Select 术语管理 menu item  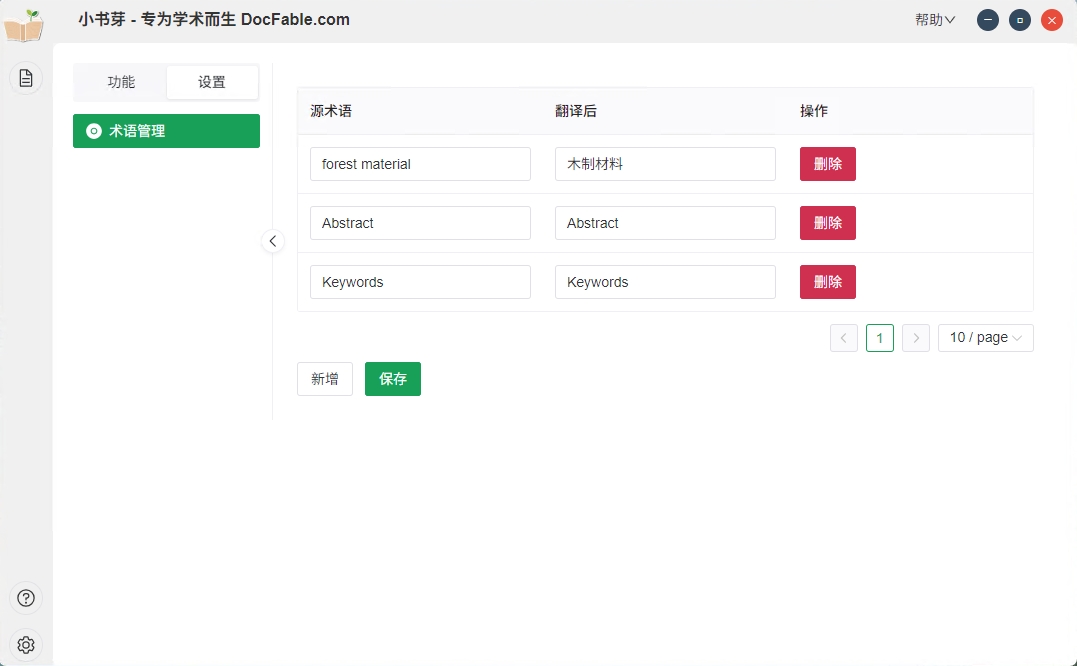click(166, 131)
